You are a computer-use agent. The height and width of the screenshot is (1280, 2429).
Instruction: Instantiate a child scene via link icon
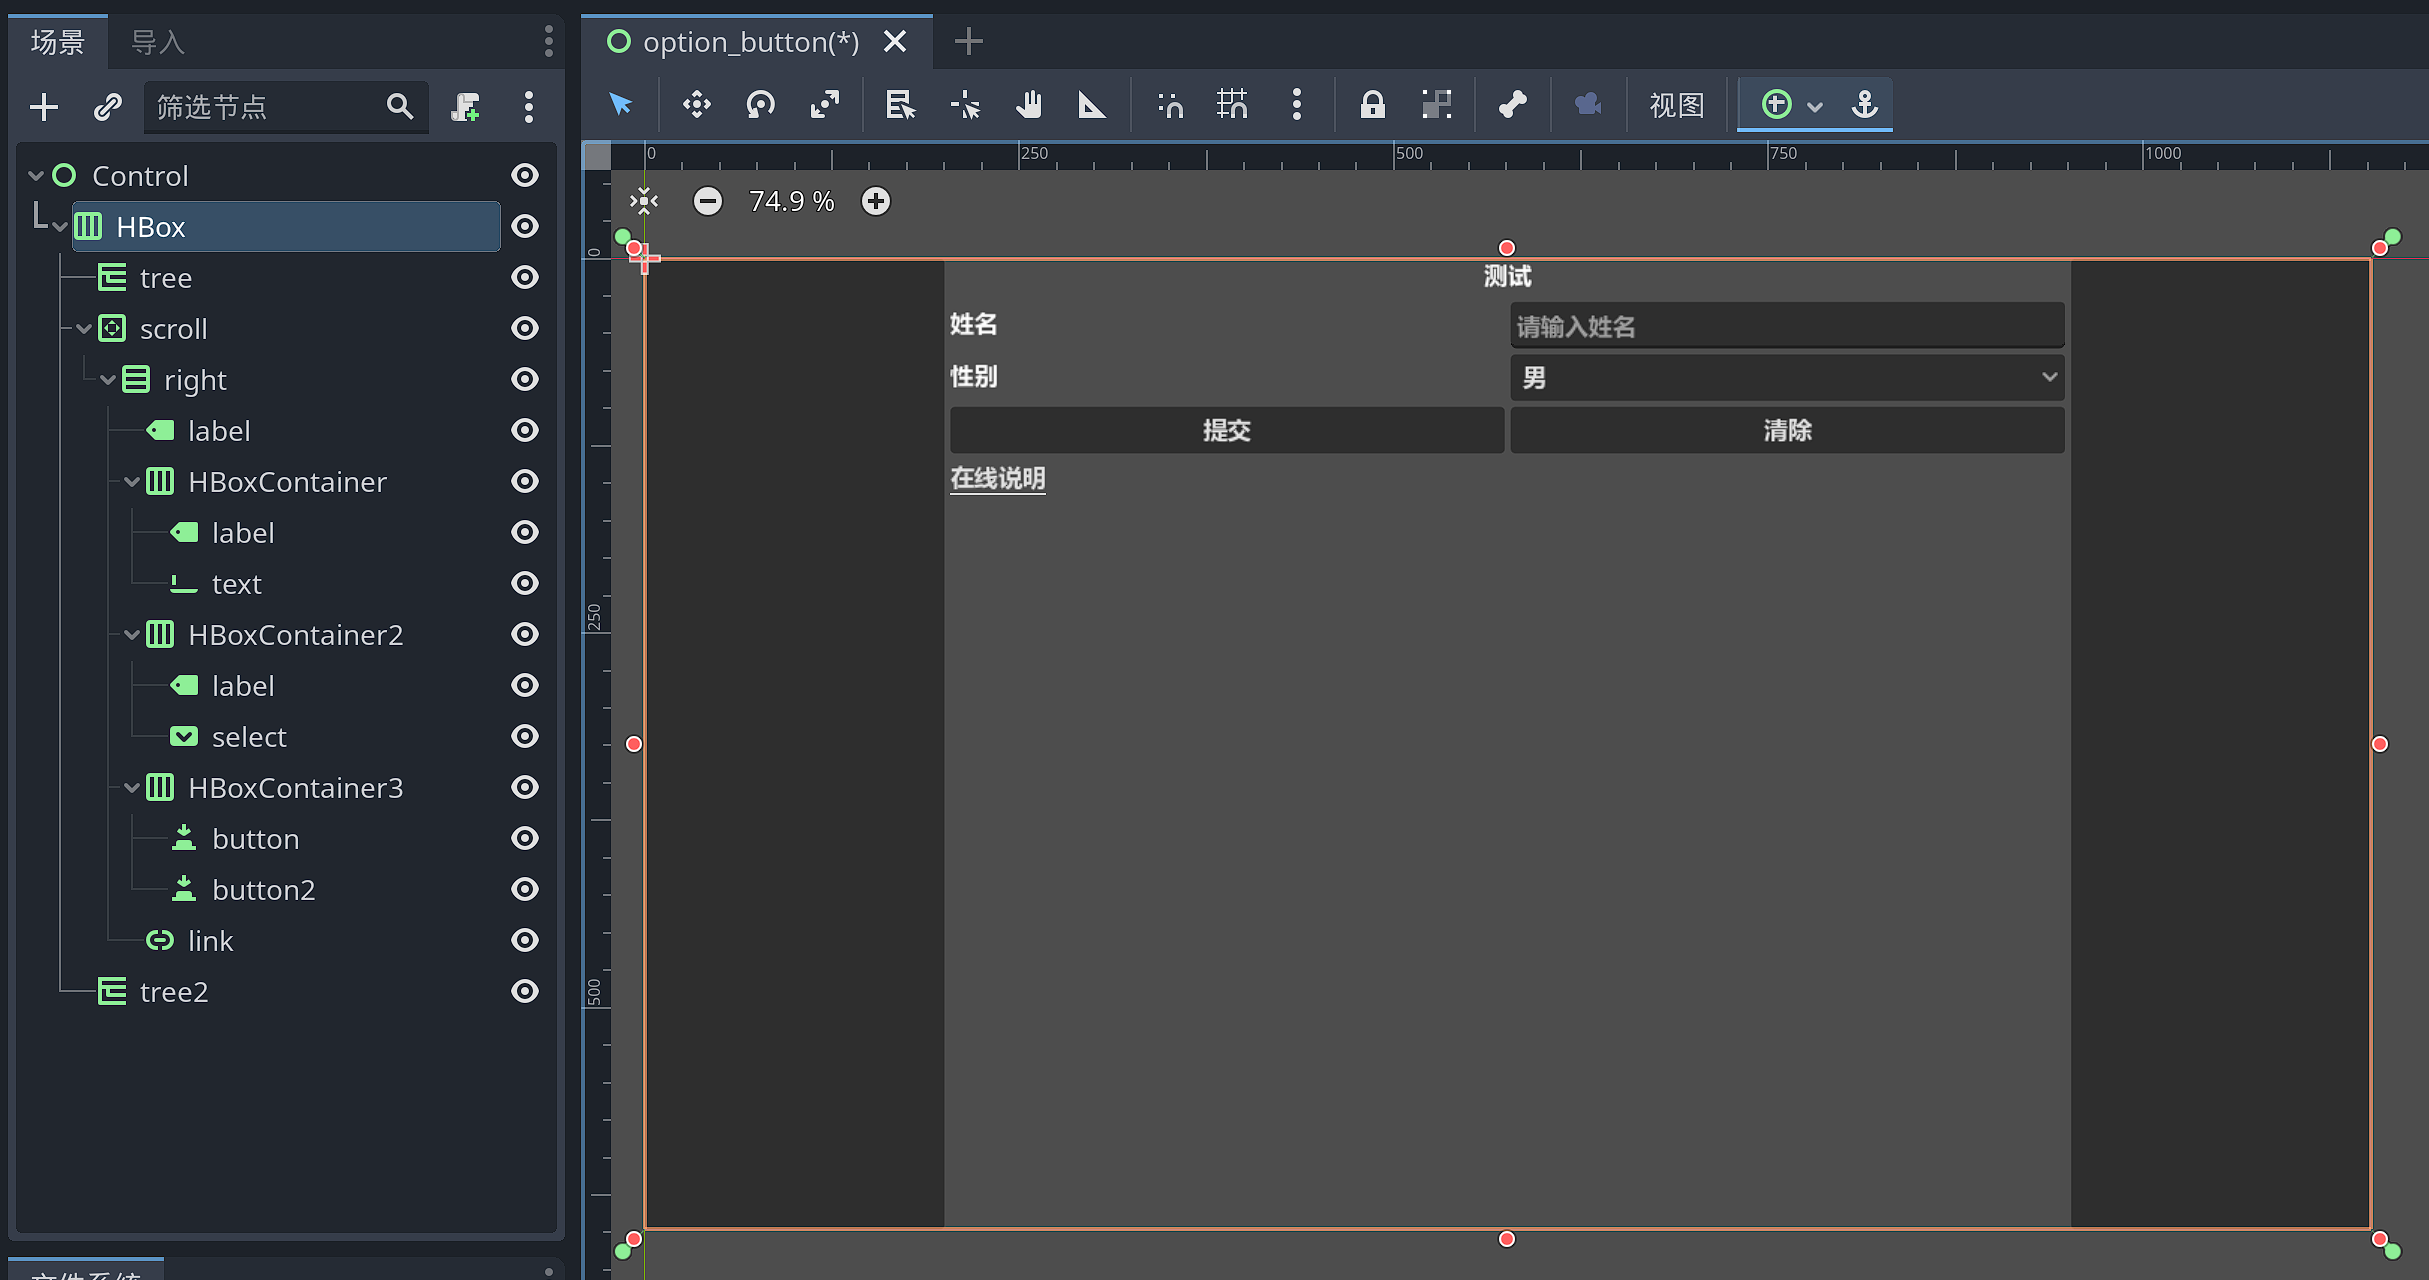pos(108,107)
